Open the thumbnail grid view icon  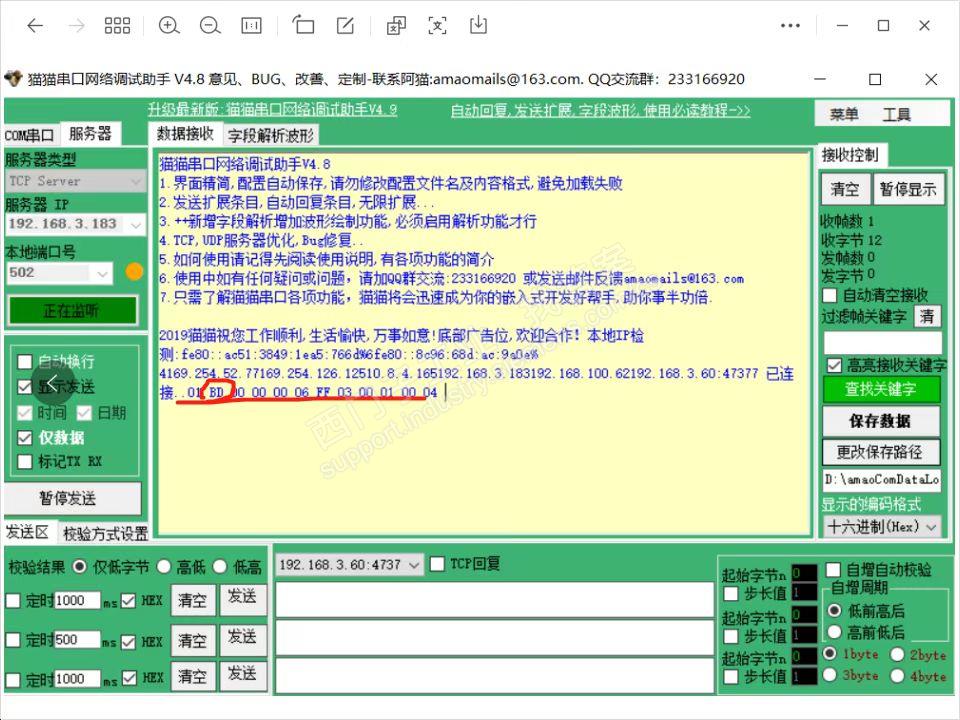[x=117, y=26]
